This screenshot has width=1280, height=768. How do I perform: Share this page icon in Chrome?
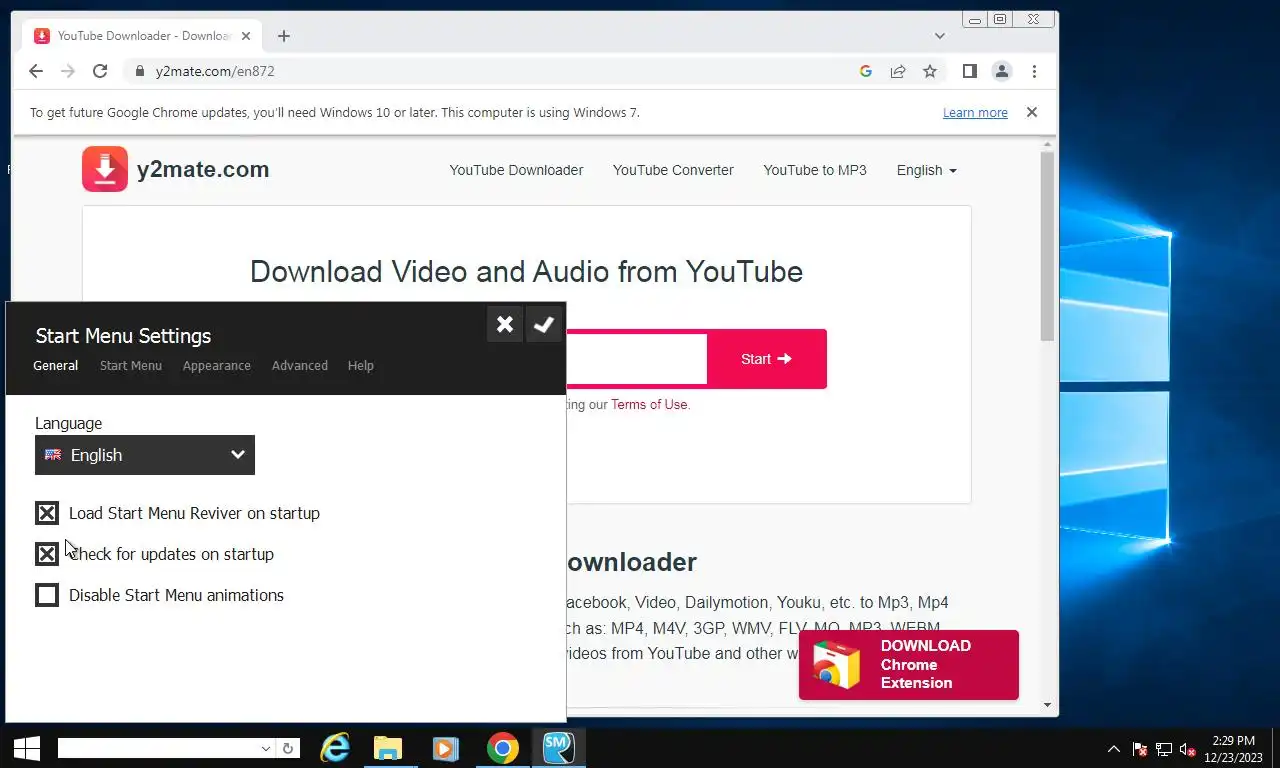pos(898,71)
